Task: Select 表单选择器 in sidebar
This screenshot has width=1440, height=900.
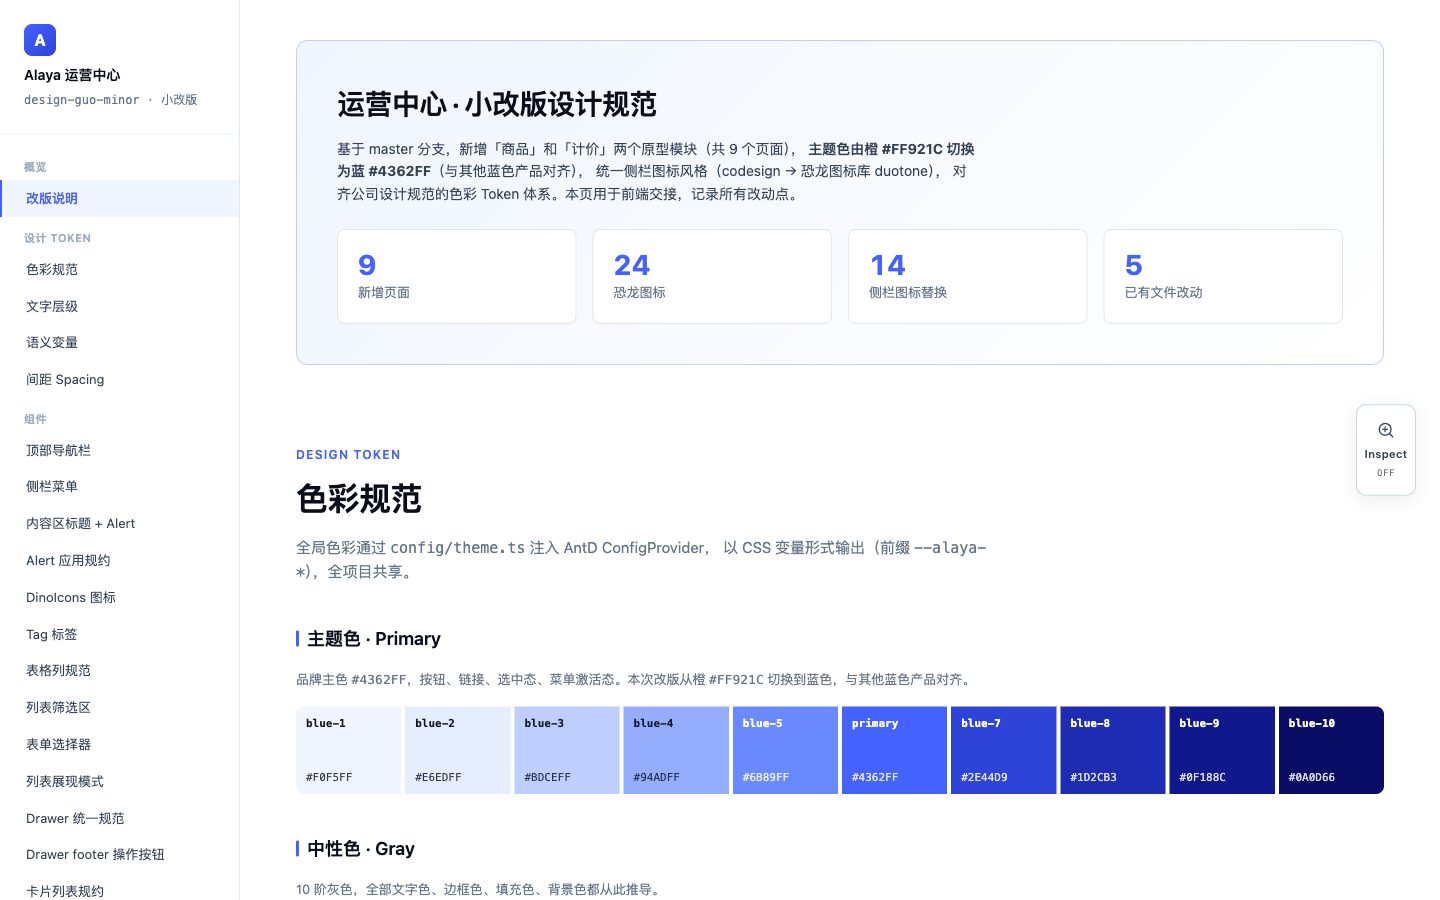Action: (x=119, y=744)
